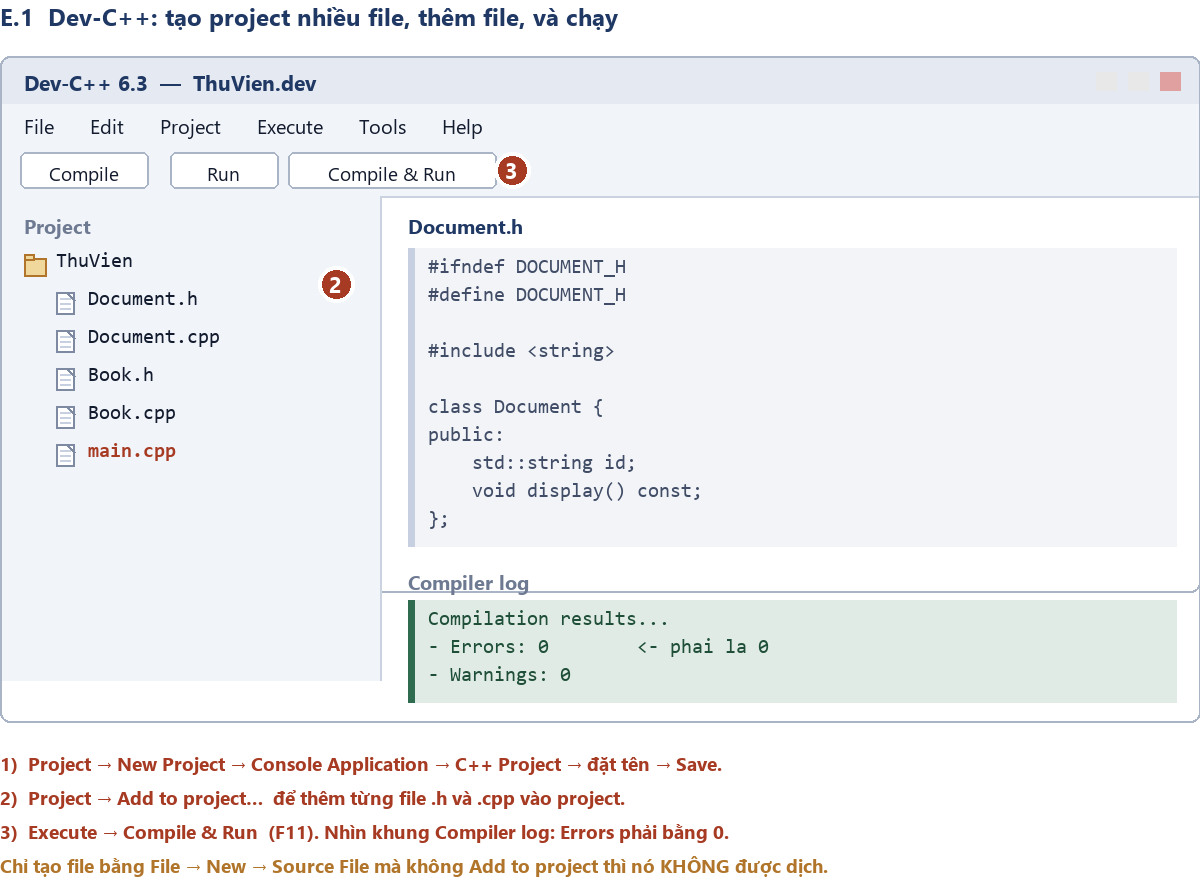Open the Project menu
The width and height of the screenshot is (1200, 894).
click(190, 127)
